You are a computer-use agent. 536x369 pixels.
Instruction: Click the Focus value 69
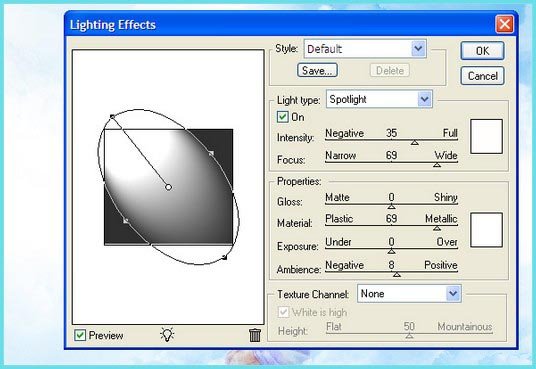point(391,156)
